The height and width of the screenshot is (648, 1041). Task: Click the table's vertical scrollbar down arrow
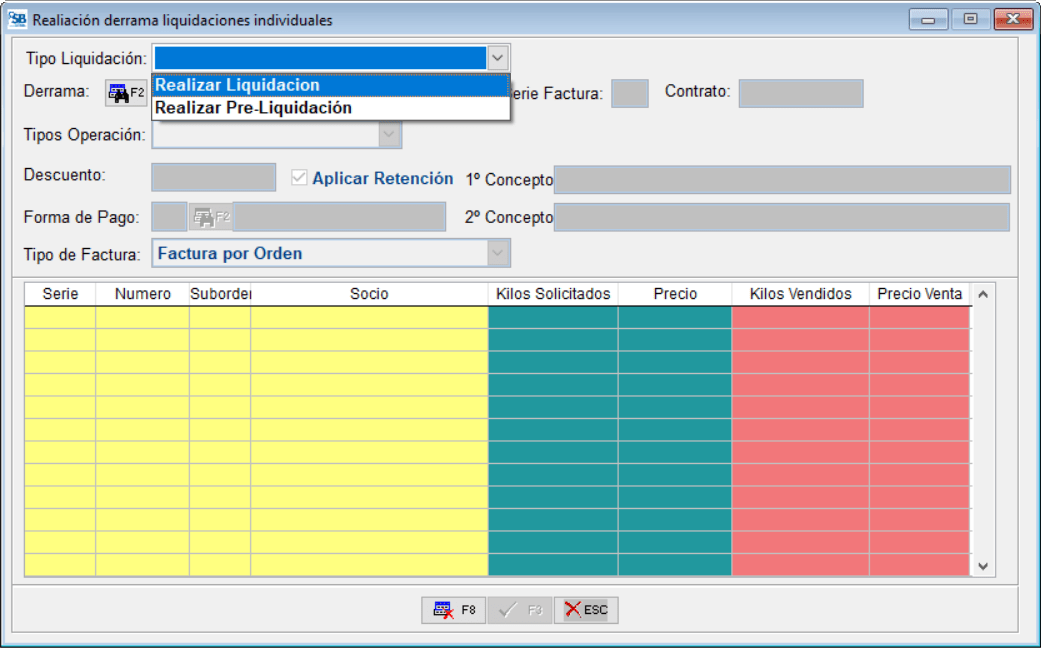pos(982,566)
